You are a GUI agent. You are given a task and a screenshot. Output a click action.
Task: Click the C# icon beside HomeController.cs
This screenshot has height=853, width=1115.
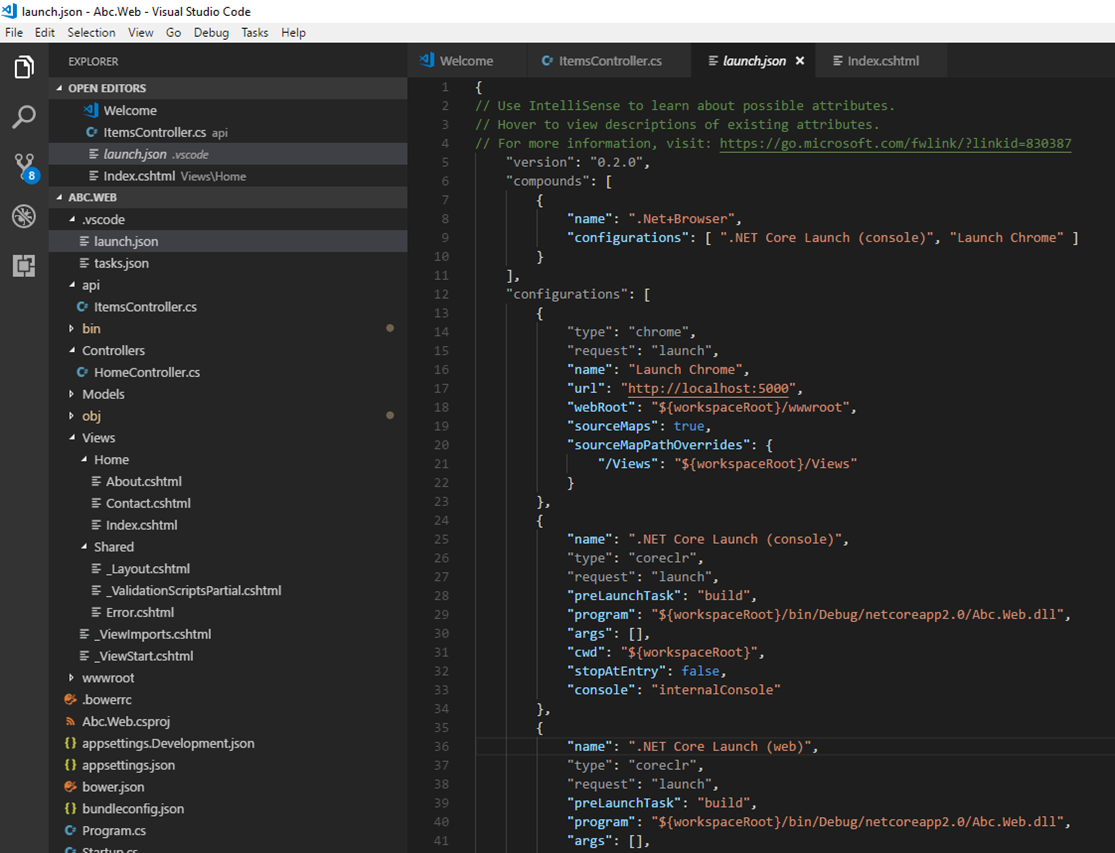pyautogui.click(x=82, y=372)
